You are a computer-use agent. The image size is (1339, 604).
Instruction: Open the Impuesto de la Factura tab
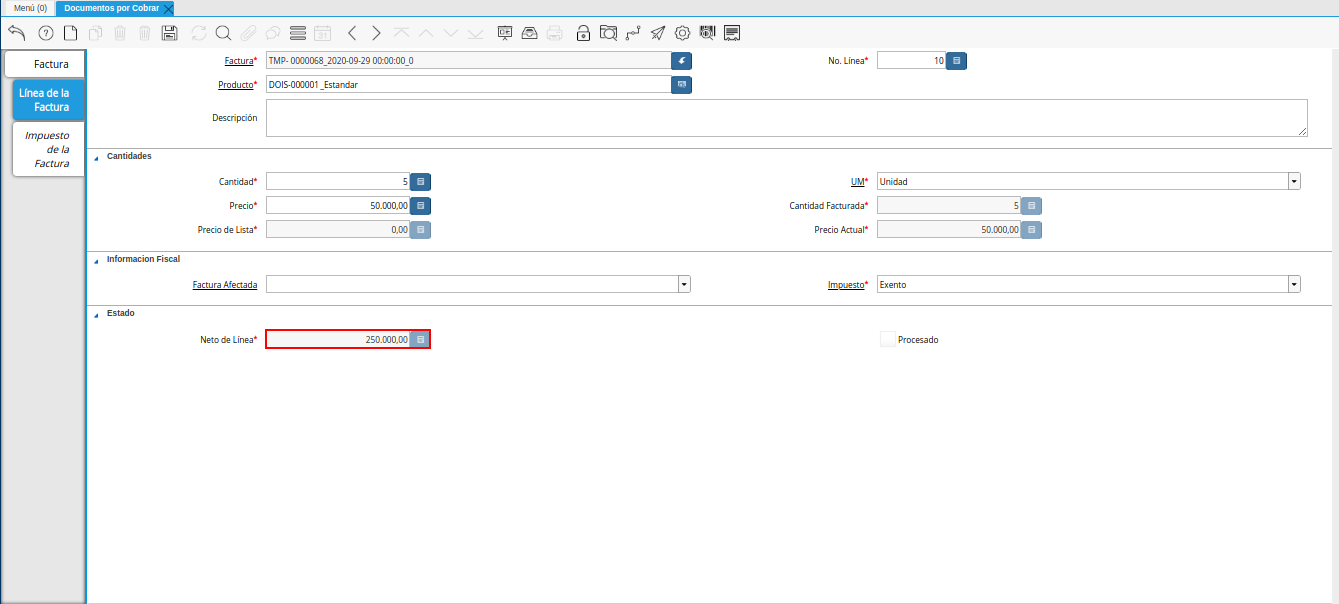tap(48, 149)
